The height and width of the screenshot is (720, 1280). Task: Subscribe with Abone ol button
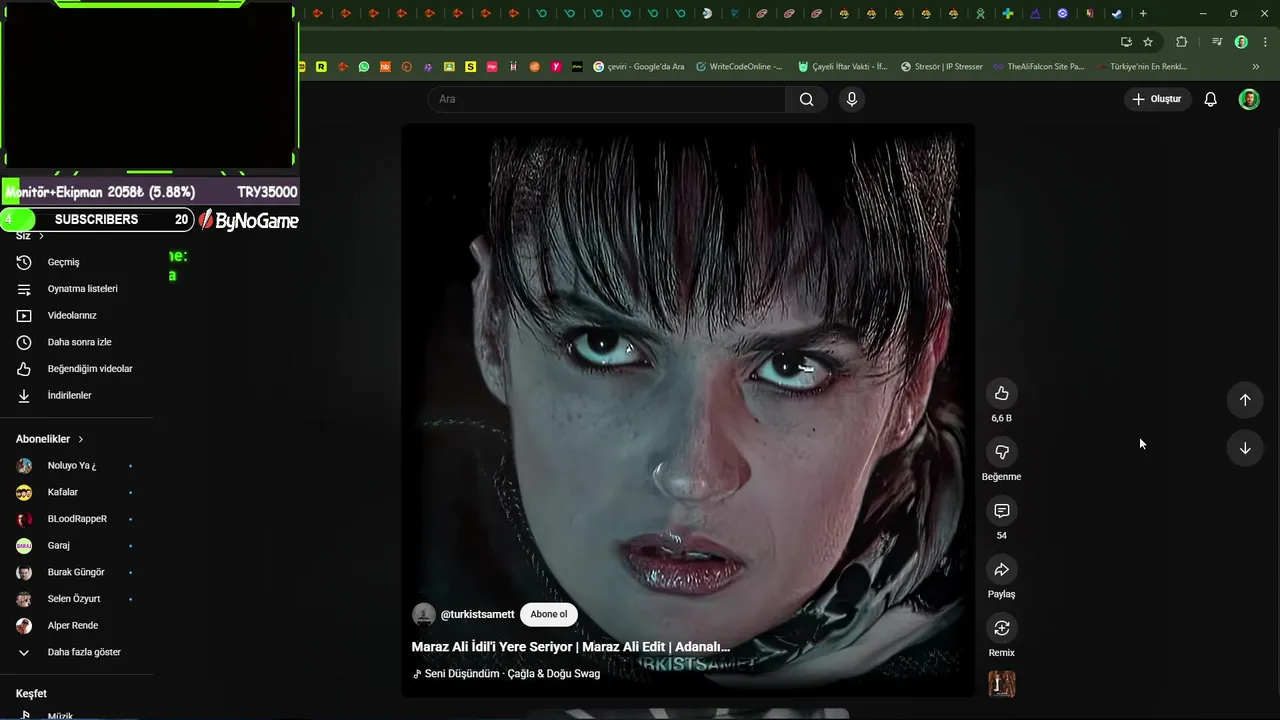tap(549, 614)
